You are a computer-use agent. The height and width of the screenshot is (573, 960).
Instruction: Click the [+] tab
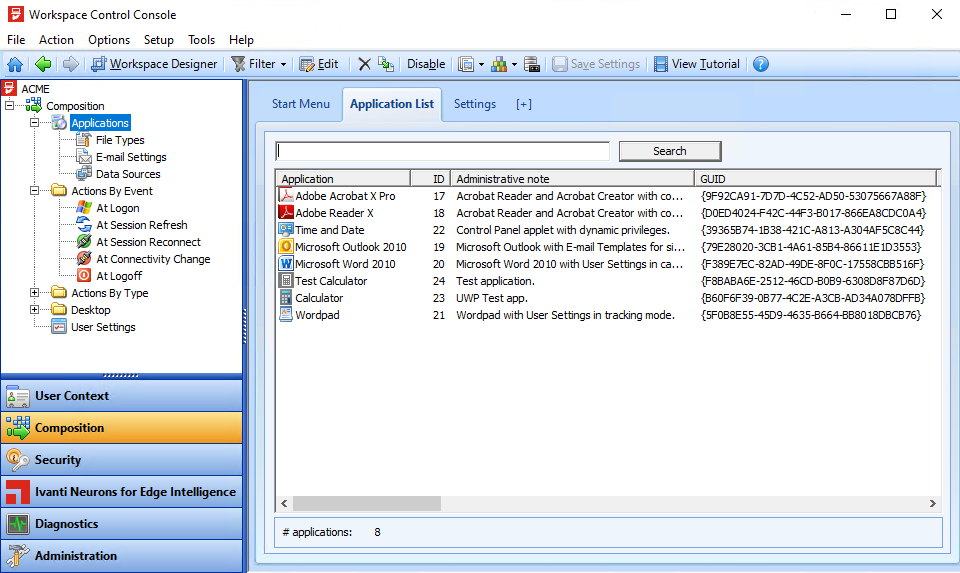point(523,104)
